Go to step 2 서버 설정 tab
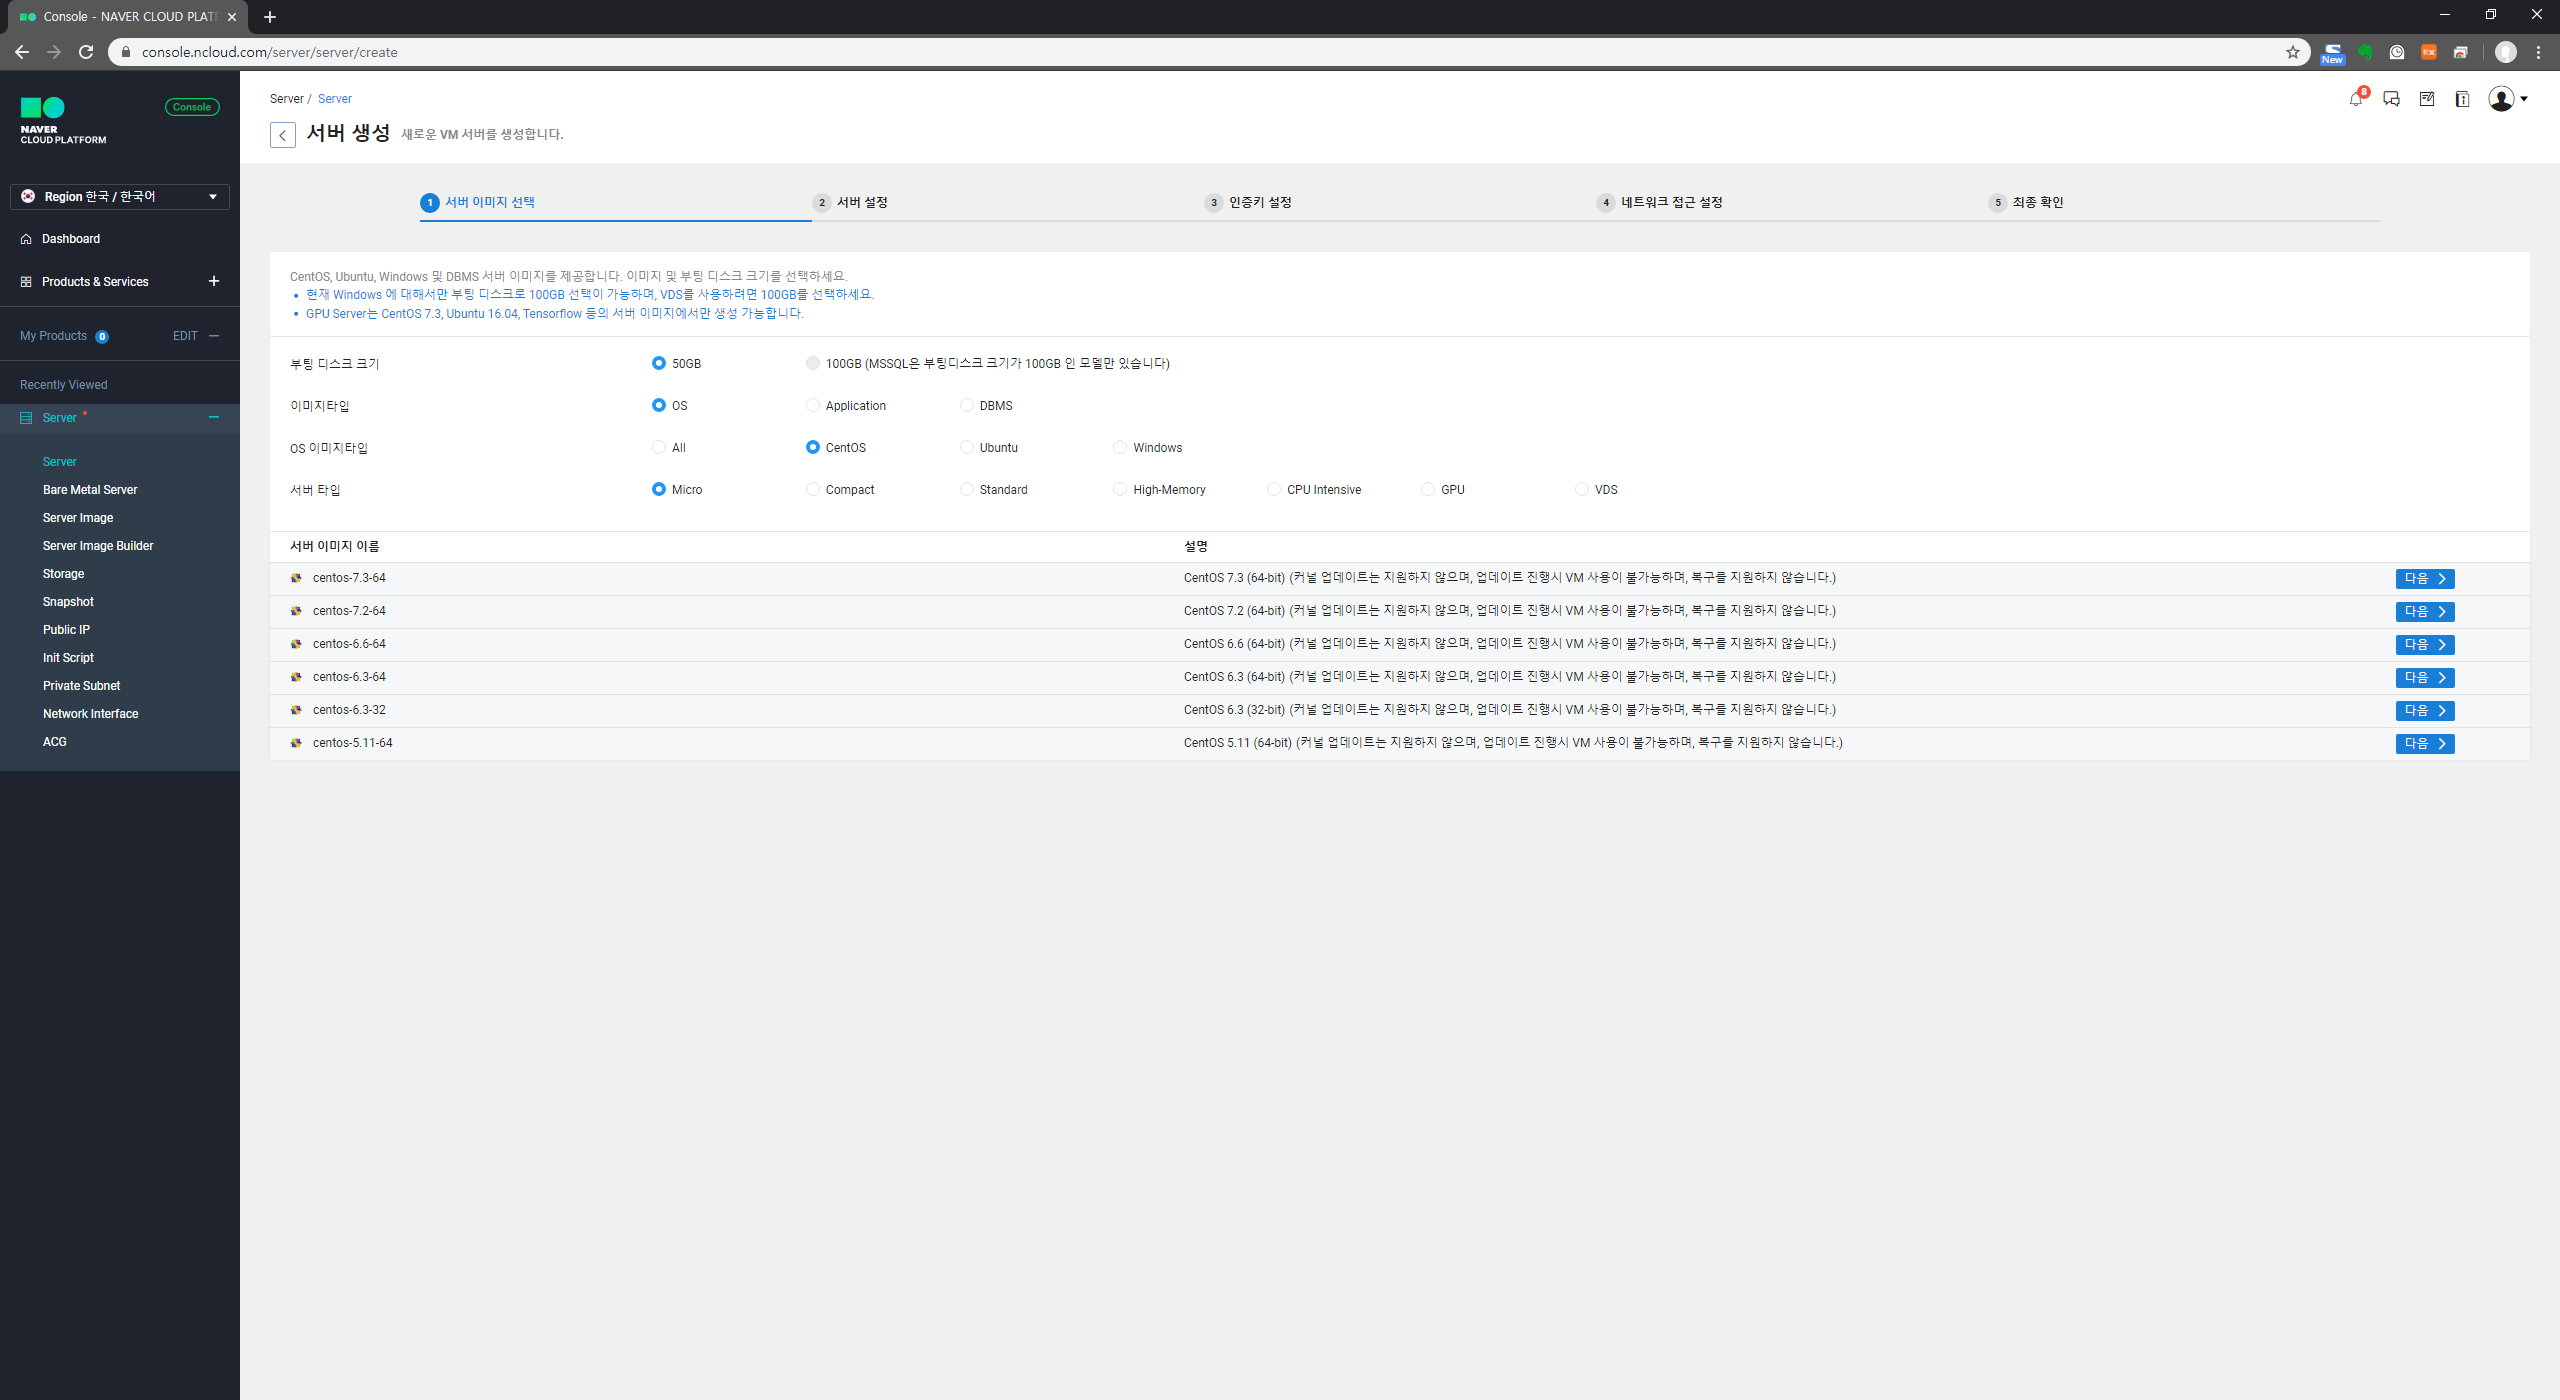The height and width of the screenshot is (1400, 2560). click(x=860, y=203)
